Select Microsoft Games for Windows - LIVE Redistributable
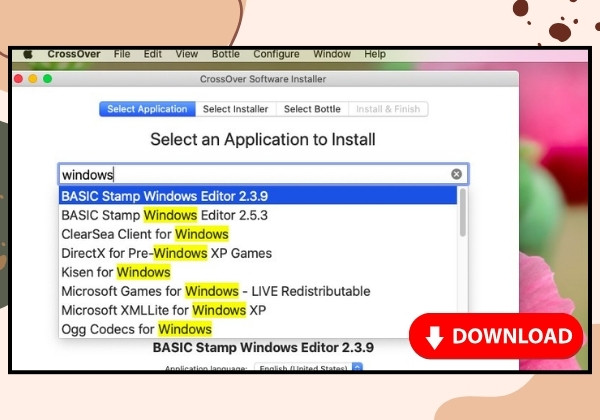 pyautogui.click(x=258, y=291)
